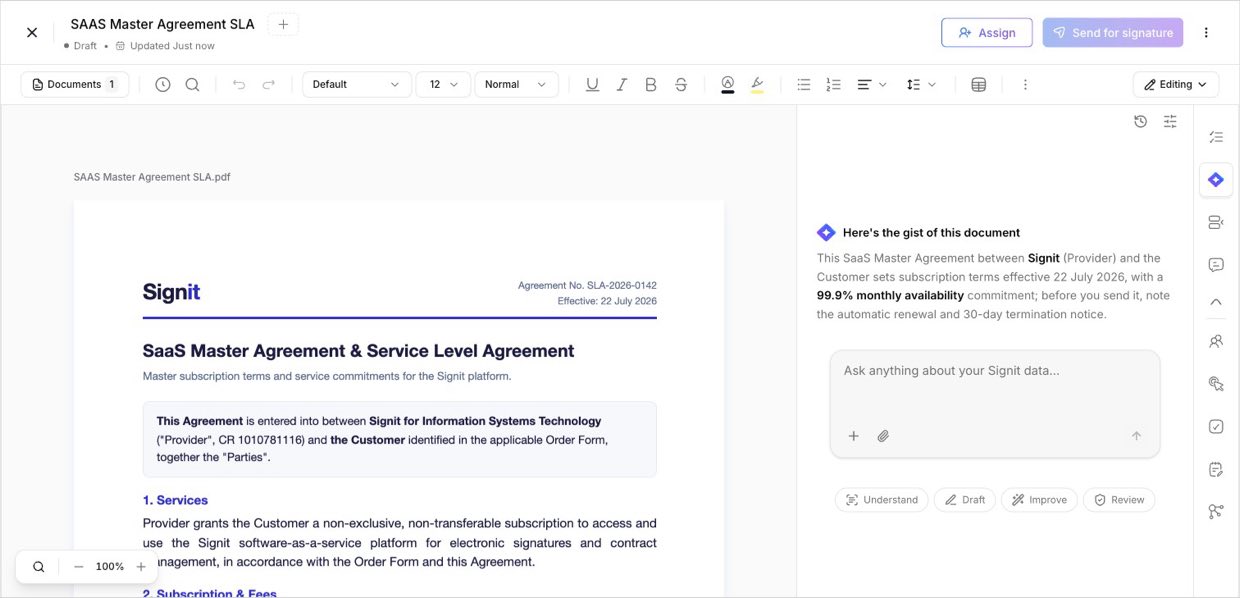
Task: Click 'Here's the gist of this document' heading
Action: tap(931, 233)
